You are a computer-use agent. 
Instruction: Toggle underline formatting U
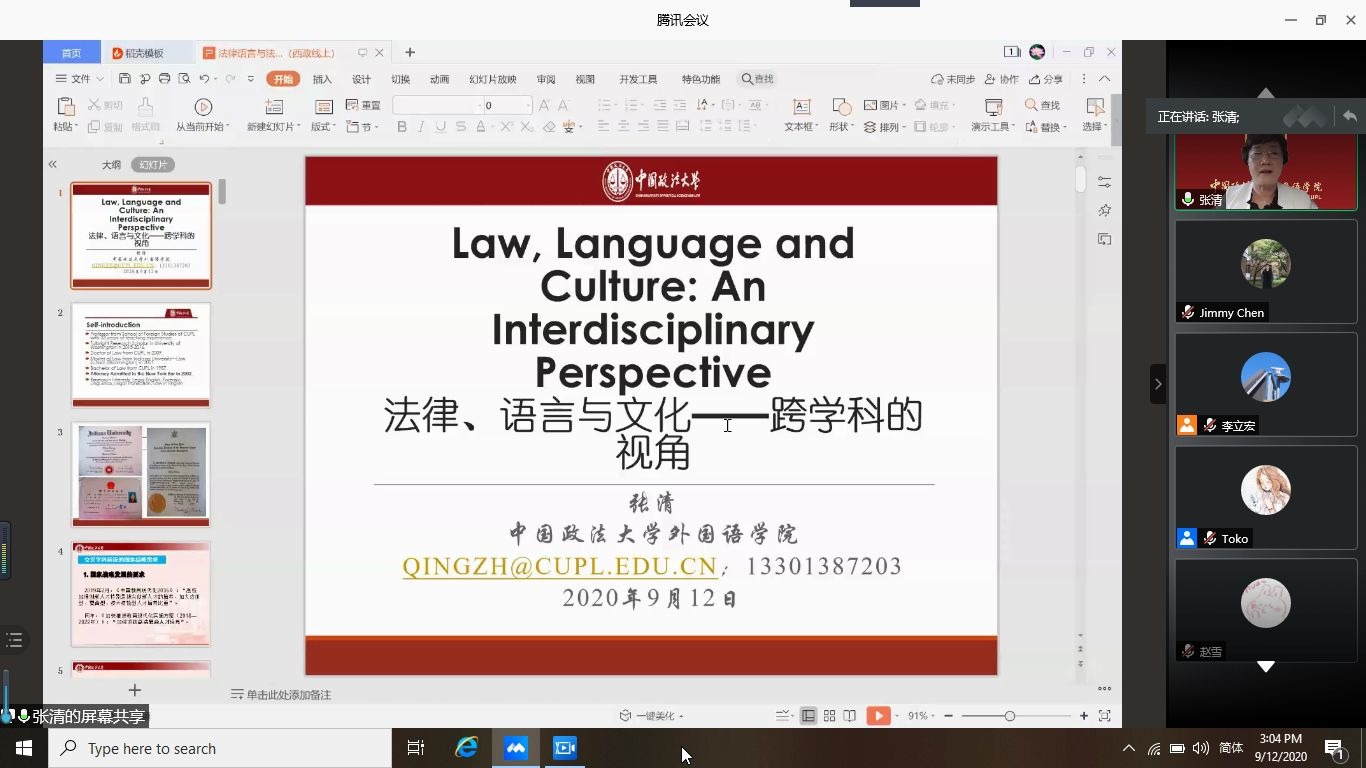[441, 127]
